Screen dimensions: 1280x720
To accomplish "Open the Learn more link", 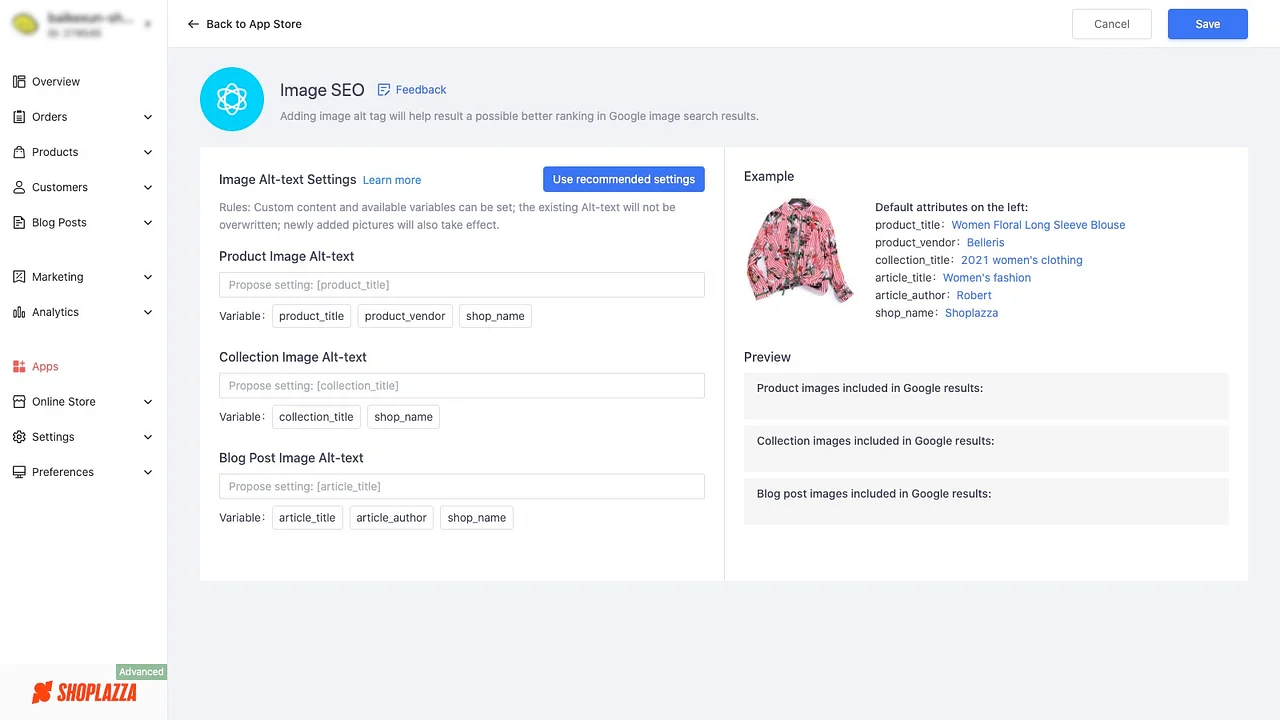I will 391,180.
